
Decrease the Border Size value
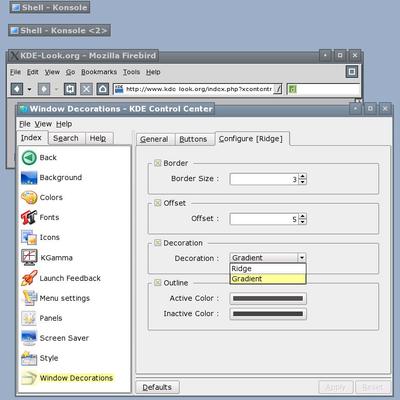point(302,182)
